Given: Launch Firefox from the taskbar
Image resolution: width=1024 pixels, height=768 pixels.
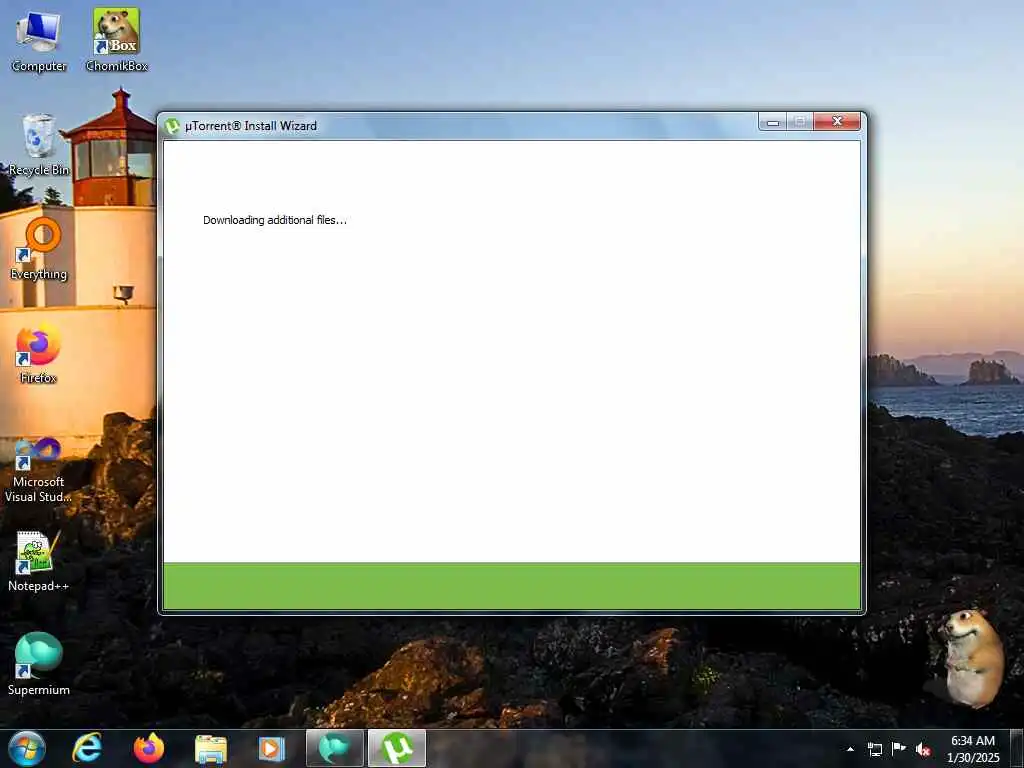Looking at the screenshot, I should (x=149, y=748).
